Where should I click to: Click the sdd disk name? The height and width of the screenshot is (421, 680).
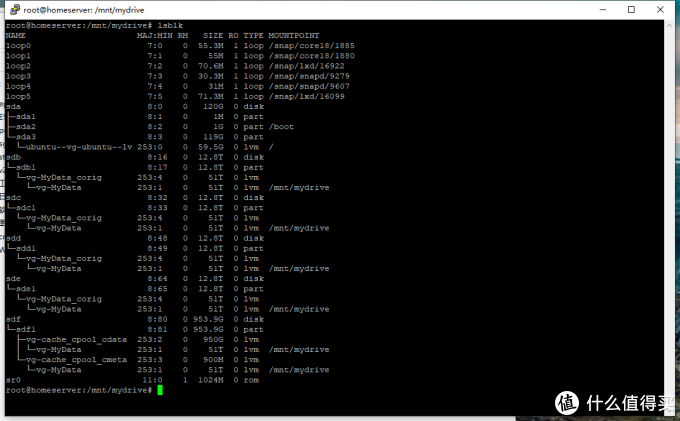pyautogui.click(x=13, y=238)
